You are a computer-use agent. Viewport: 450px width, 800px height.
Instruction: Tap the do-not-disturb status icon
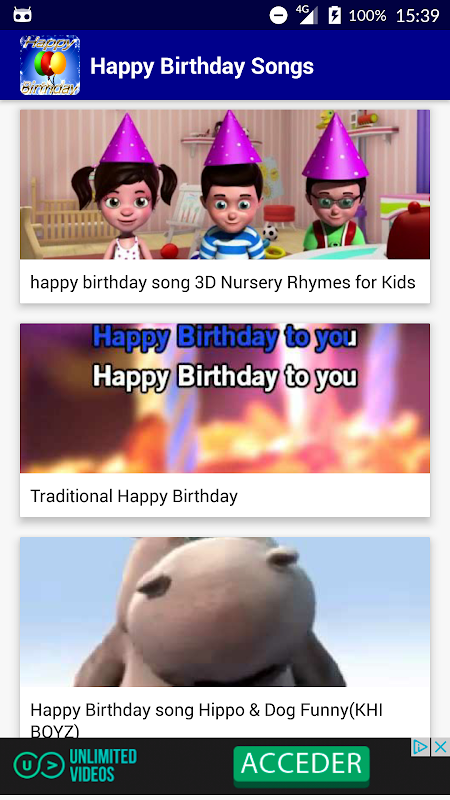279,15
